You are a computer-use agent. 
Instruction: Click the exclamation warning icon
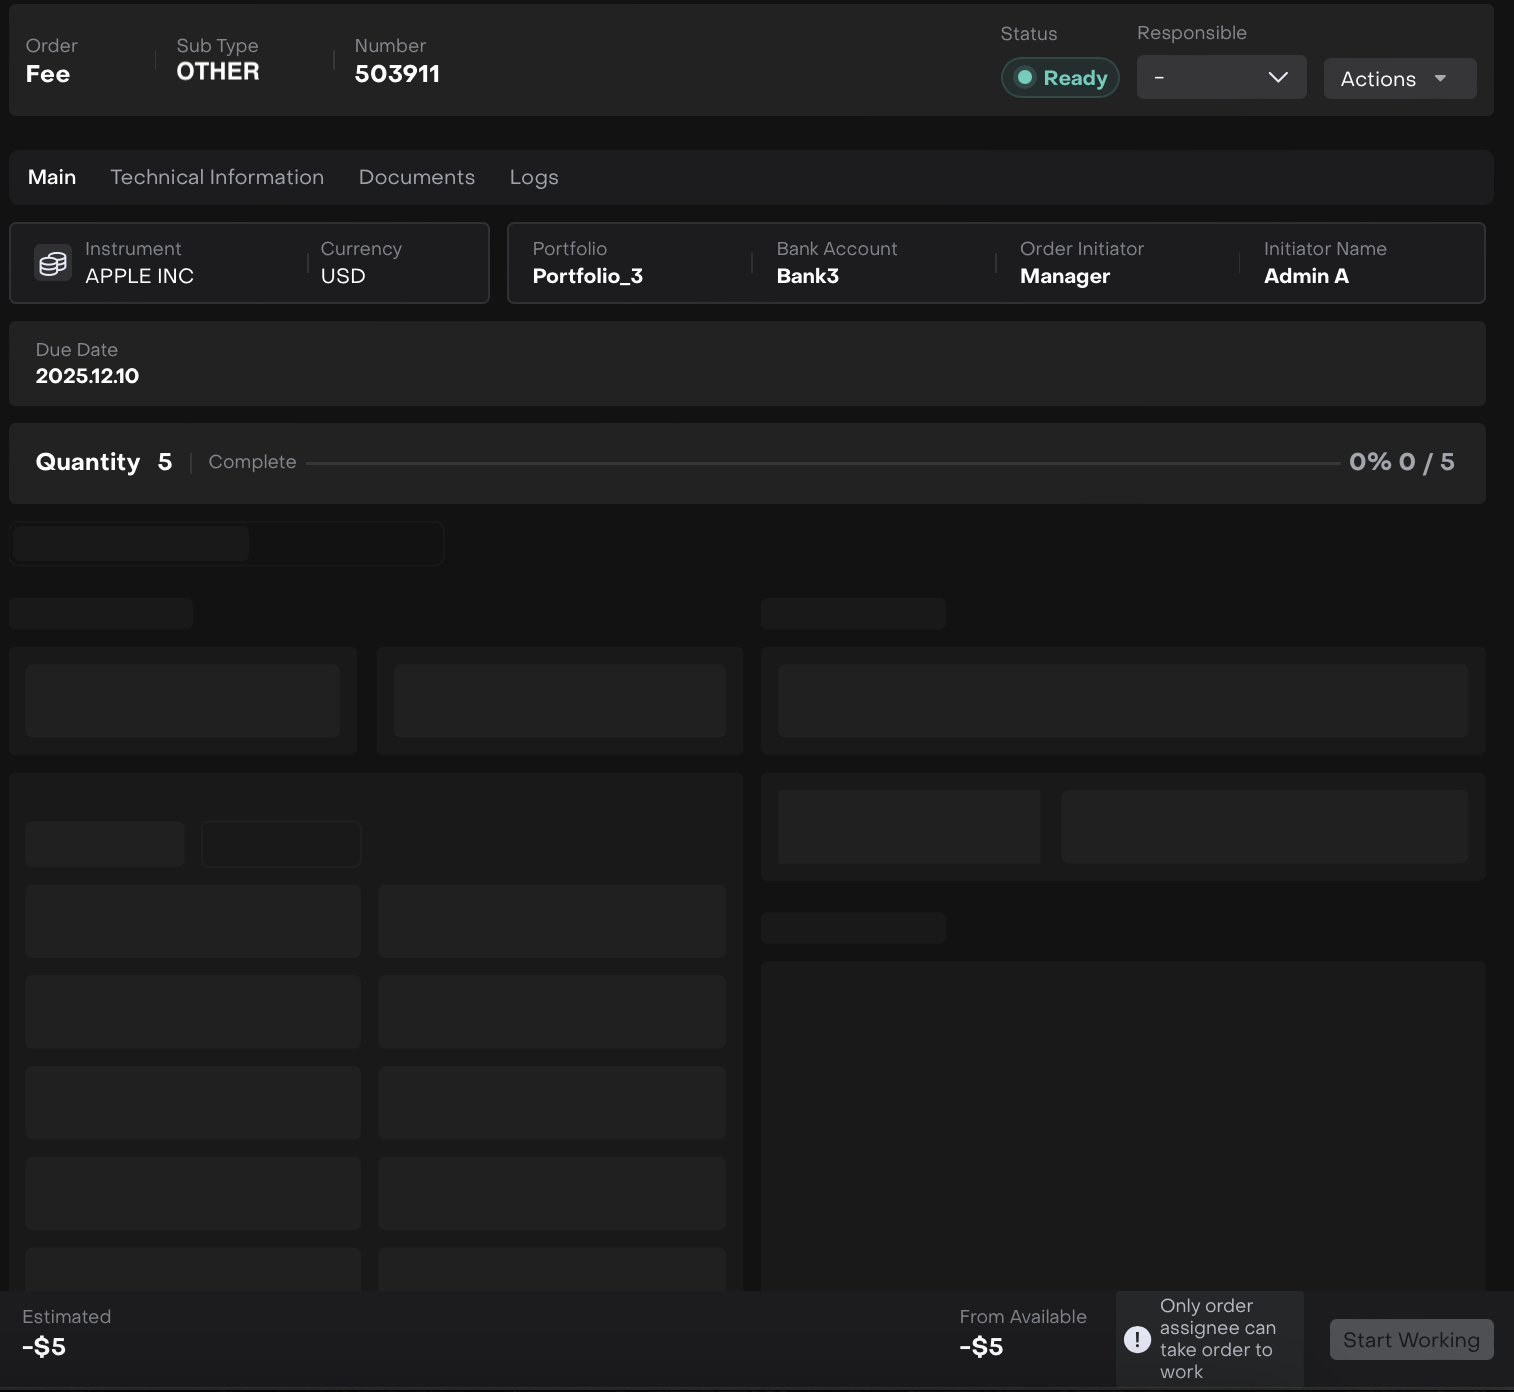[x=1137, y=1339]
